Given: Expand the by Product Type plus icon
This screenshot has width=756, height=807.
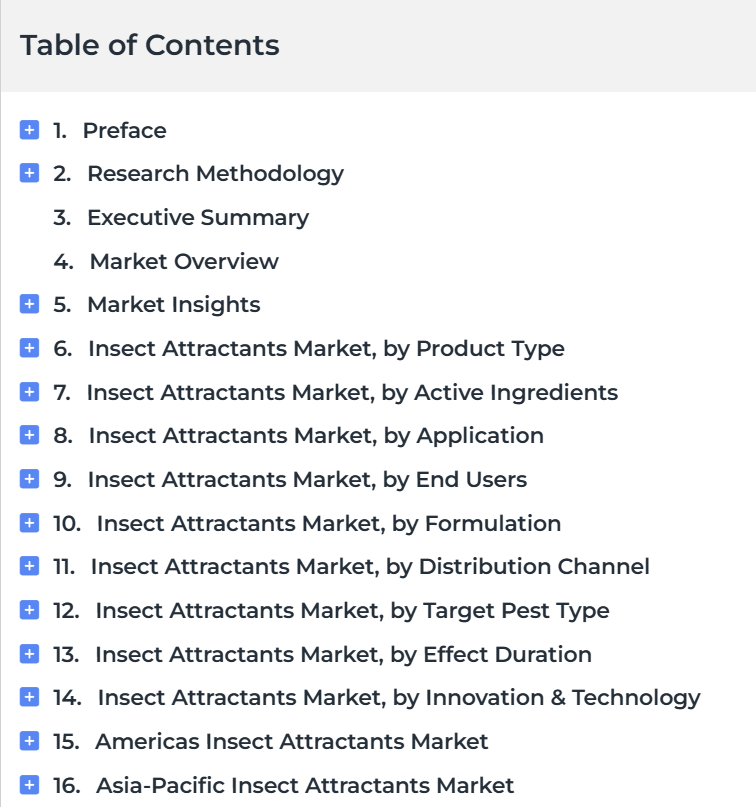Looking at the screenshot, I should (x=29, y=348).
